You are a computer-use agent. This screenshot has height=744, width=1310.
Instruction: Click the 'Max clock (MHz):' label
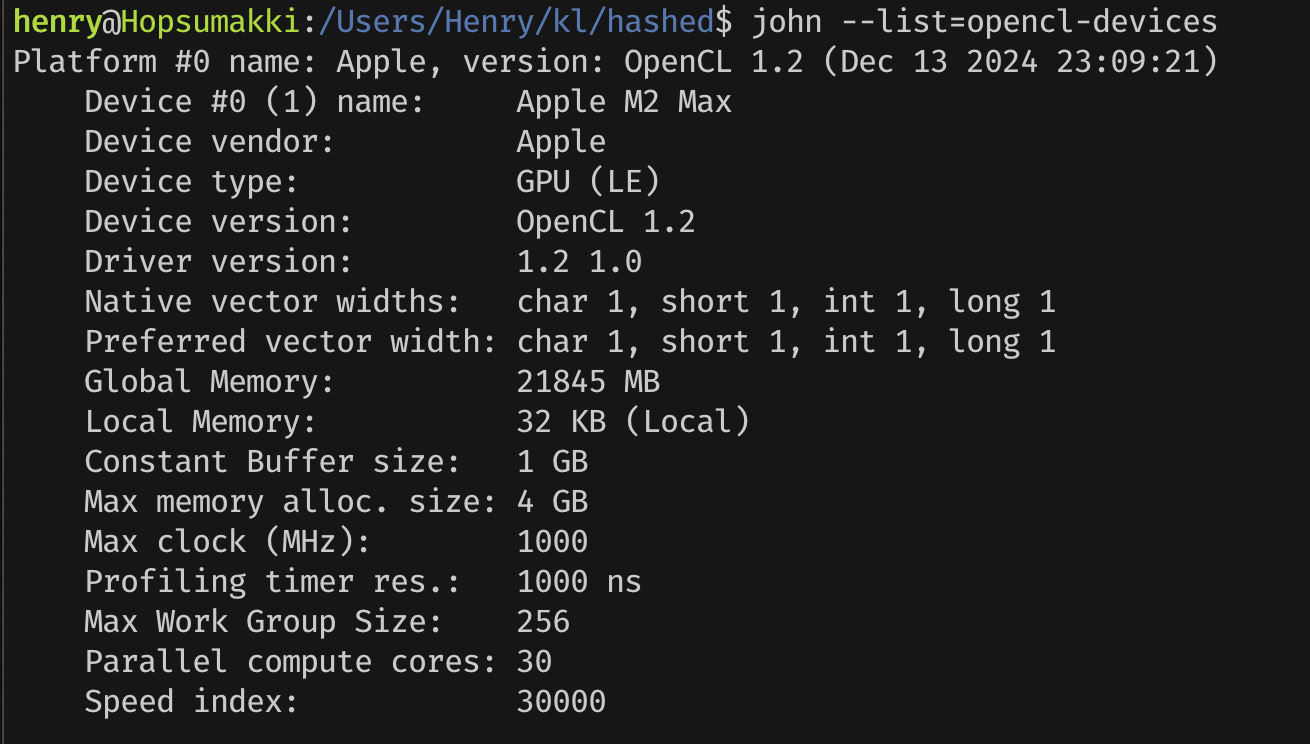pos(227,542)
